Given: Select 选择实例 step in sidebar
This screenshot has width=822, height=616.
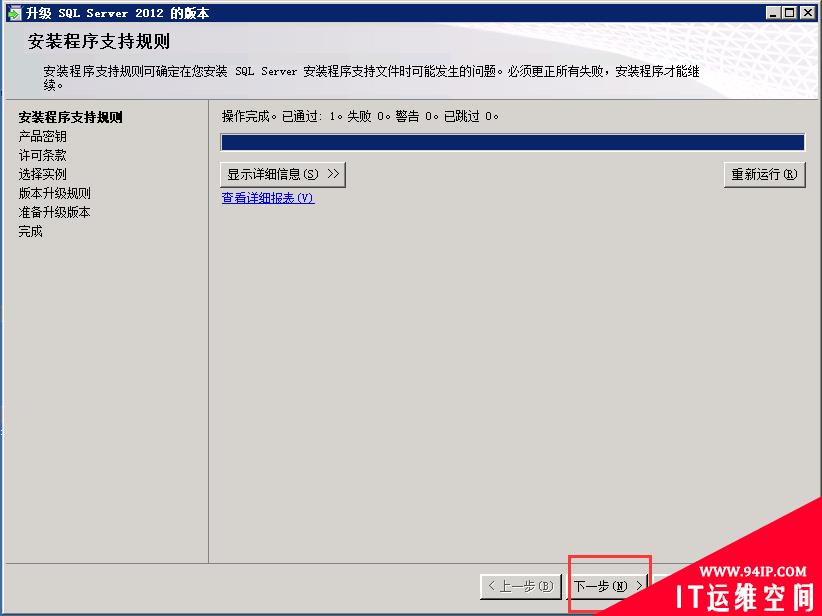Looking at the screenshot, I should [42, 174].
